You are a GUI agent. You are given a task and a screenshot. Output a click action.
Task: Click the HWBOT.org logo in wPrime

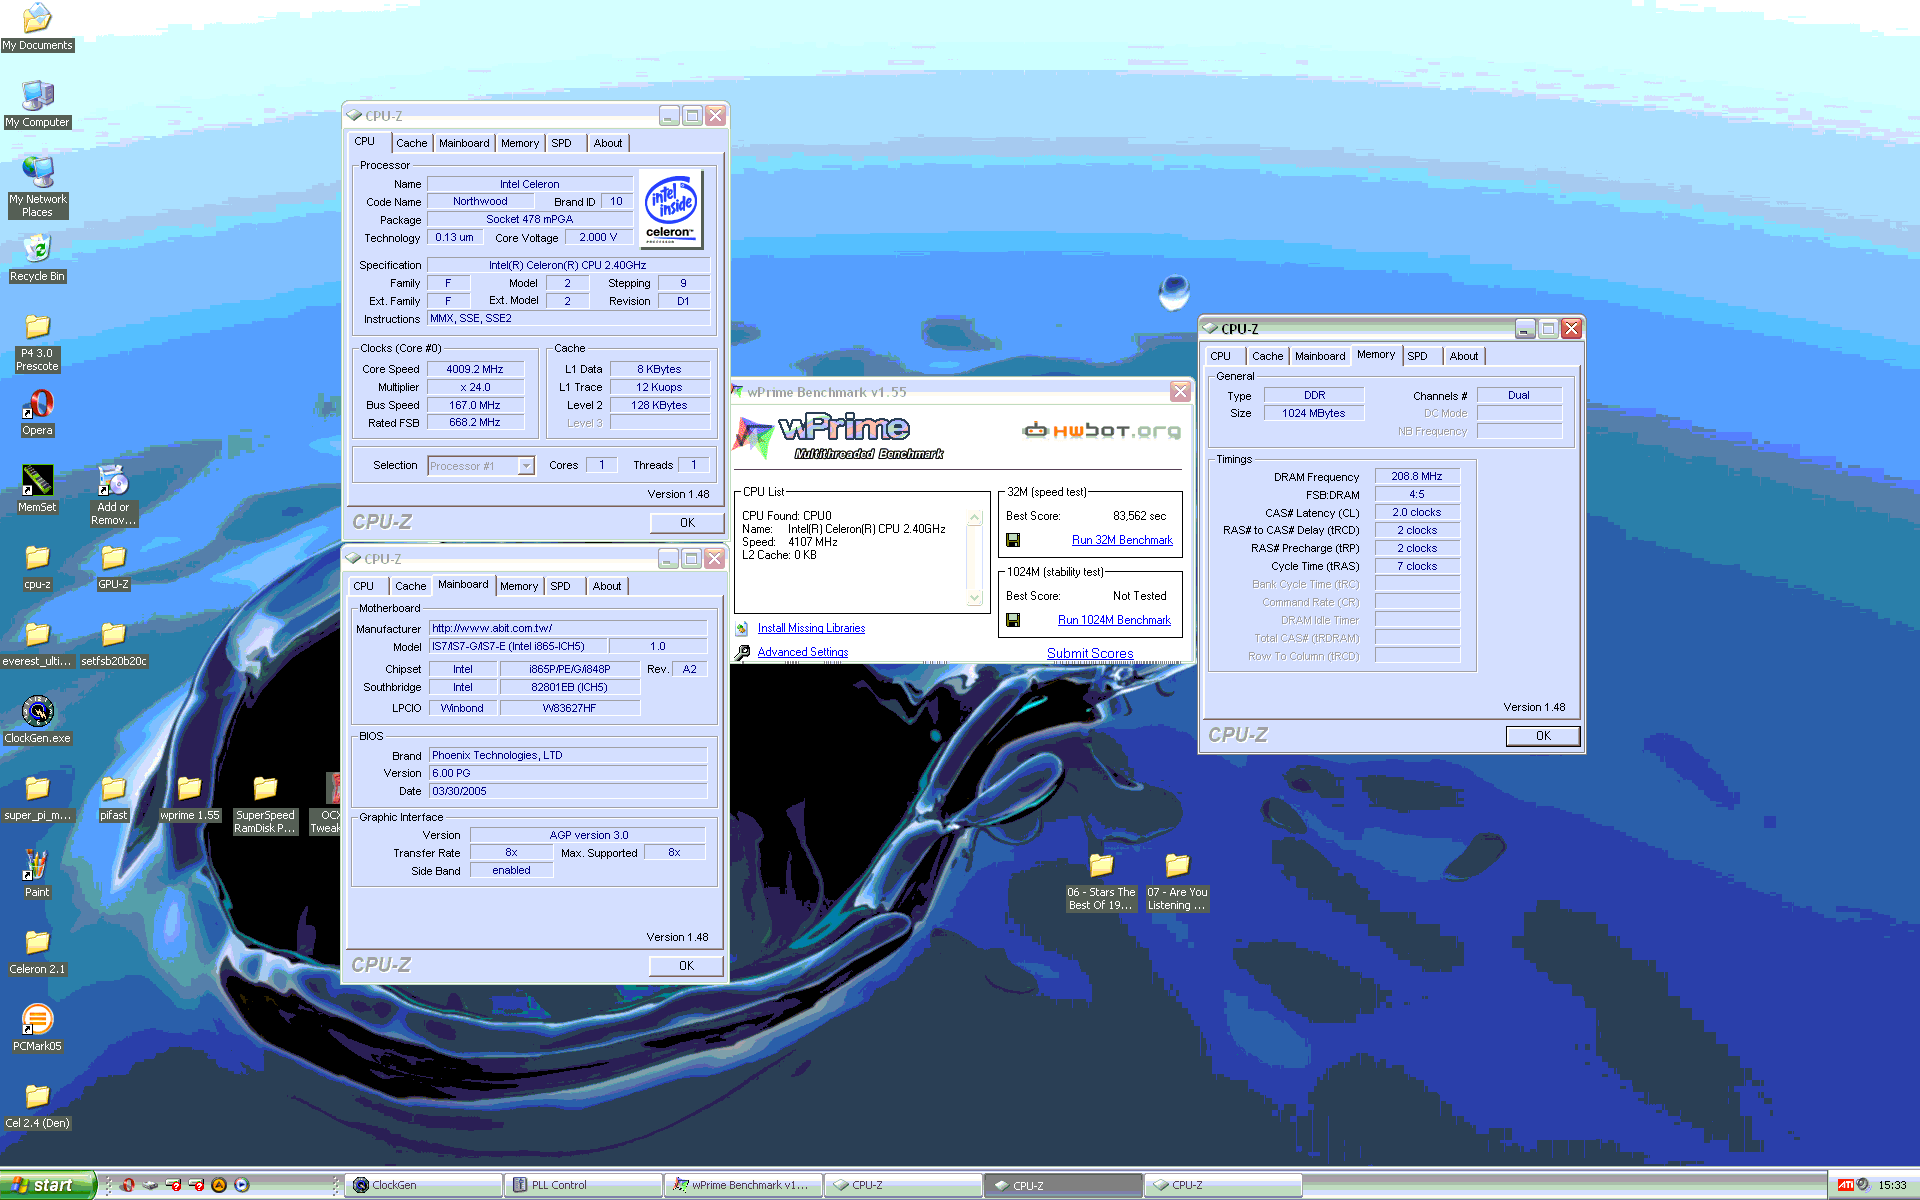coord(1101,431)
